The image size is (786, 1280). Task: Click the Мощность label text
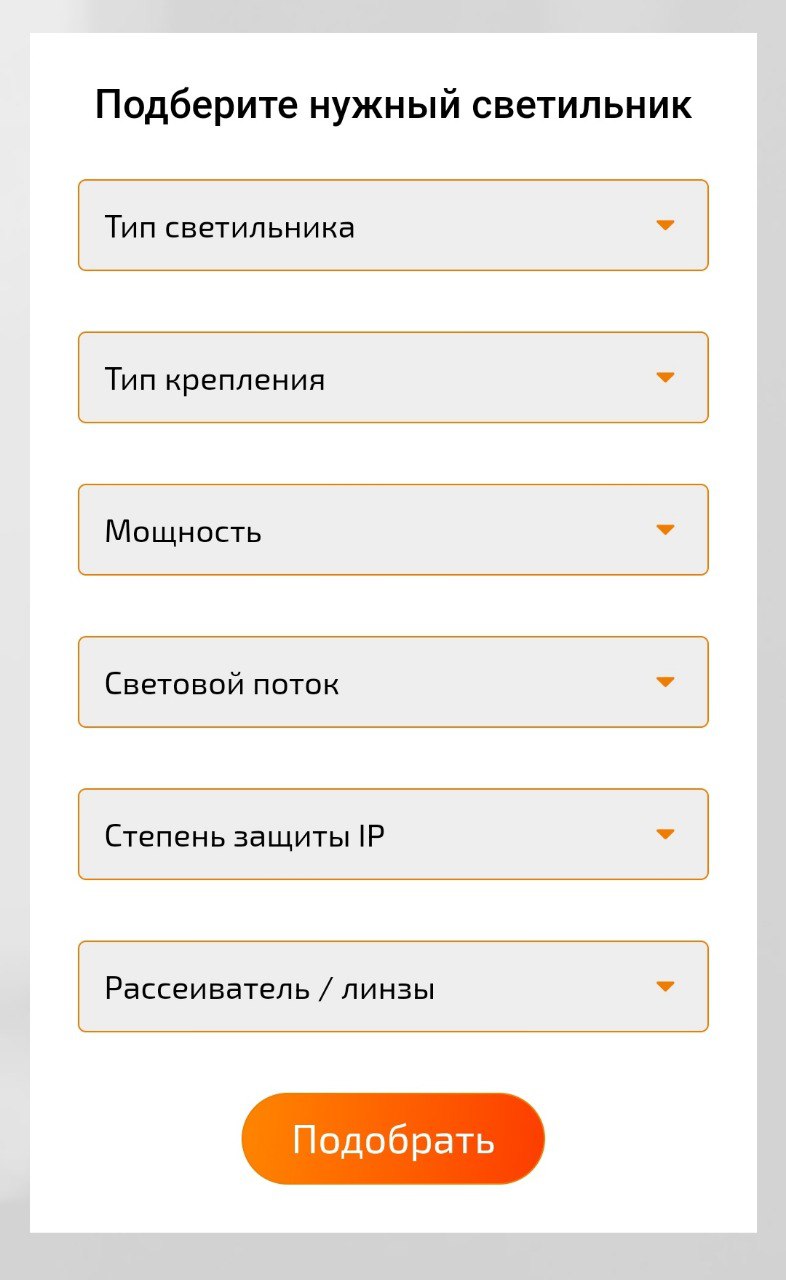(183, 532)
